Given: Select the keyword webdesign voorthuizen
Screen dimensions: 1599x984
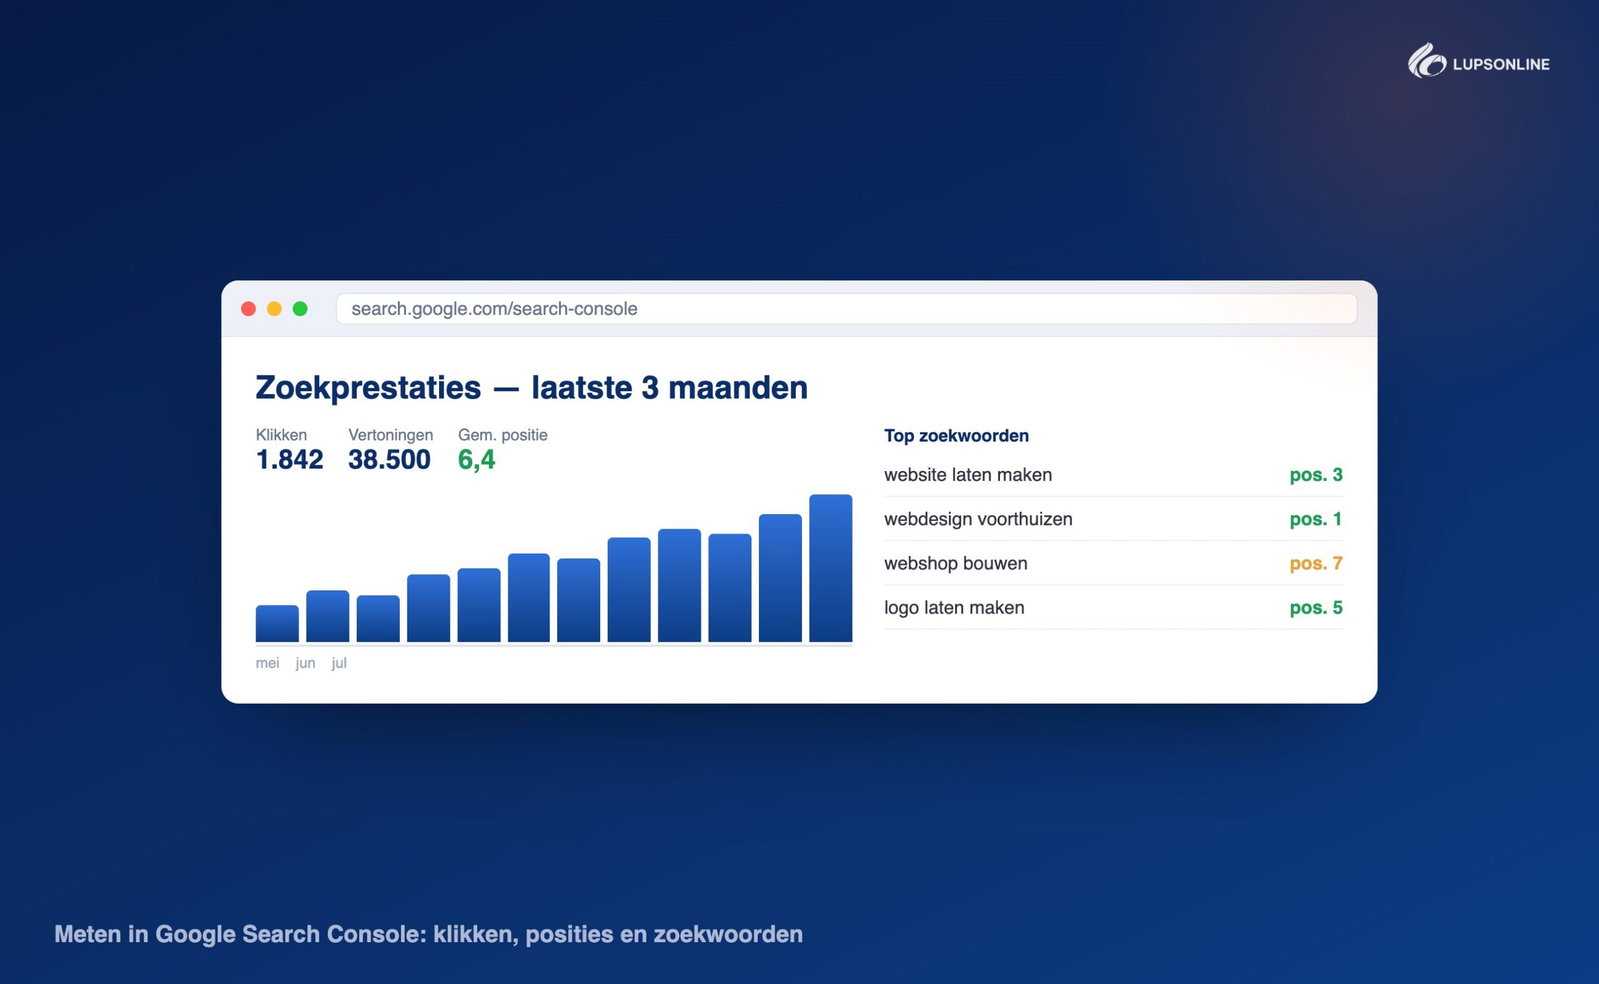Looking at the screenshot, I should (x=978, y=519).
